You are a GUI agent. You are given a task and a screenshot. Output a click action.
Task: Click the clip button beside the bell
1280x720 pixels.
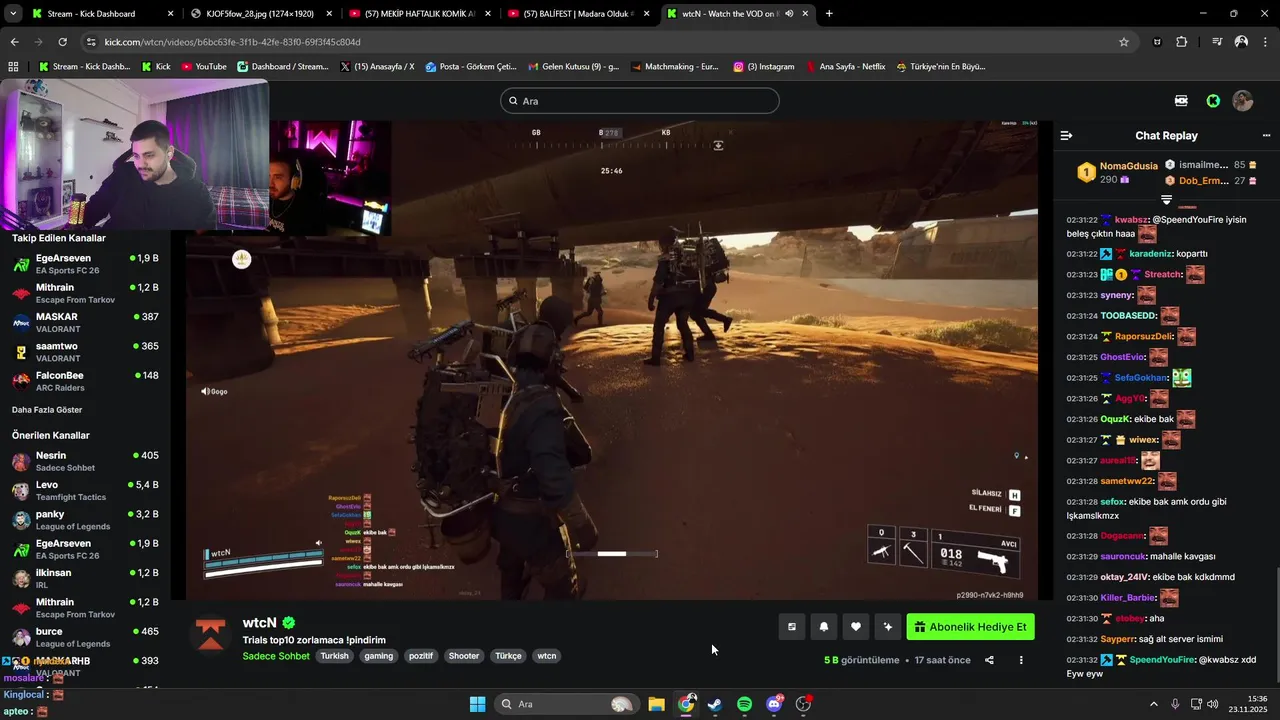pos(792,627)
